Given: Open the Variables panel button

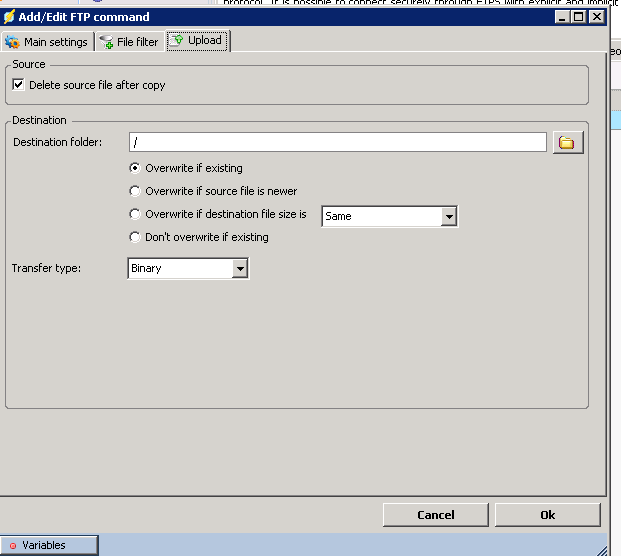Looking at the screenshot, I should [x=50, y=545].
